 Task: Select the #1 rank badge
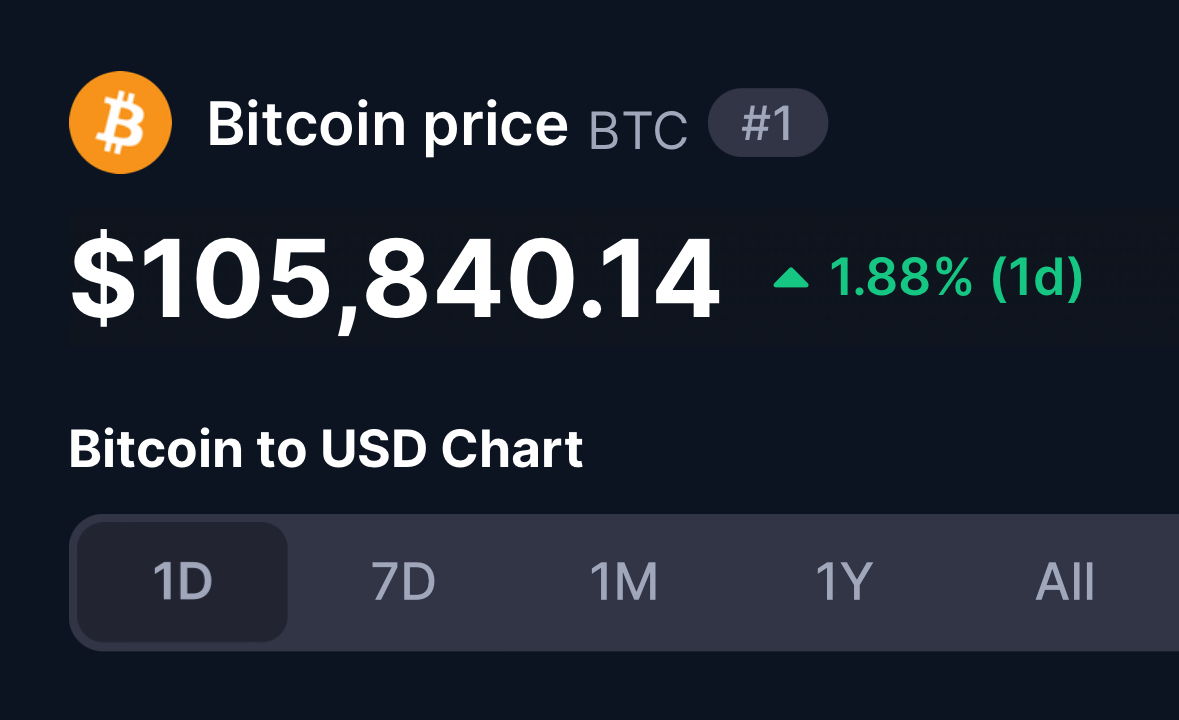[x=768, y=123]
